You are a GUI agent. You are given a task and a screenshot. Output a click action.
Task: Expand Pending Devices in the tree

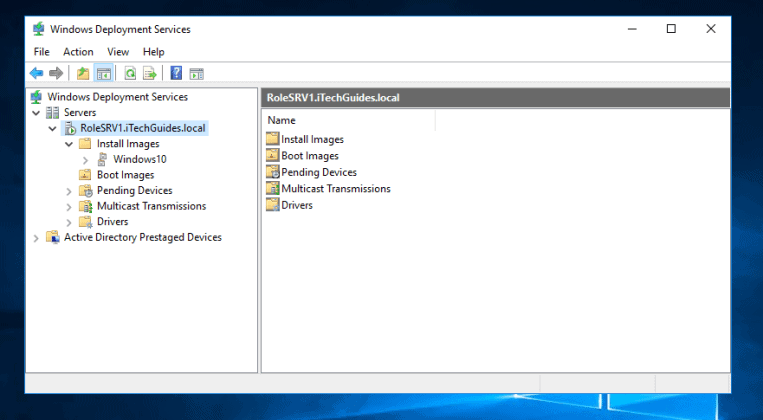pyautogui.click(x=69, y=191)
